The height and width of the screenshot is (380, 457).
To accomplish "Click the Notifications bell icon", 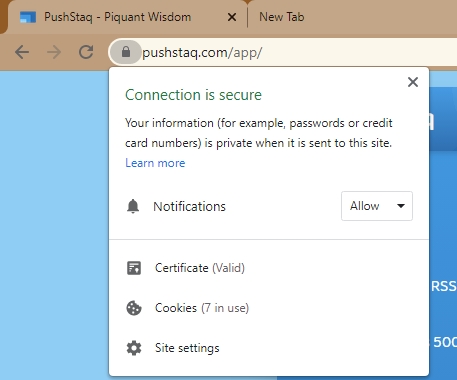I will 133,206.
